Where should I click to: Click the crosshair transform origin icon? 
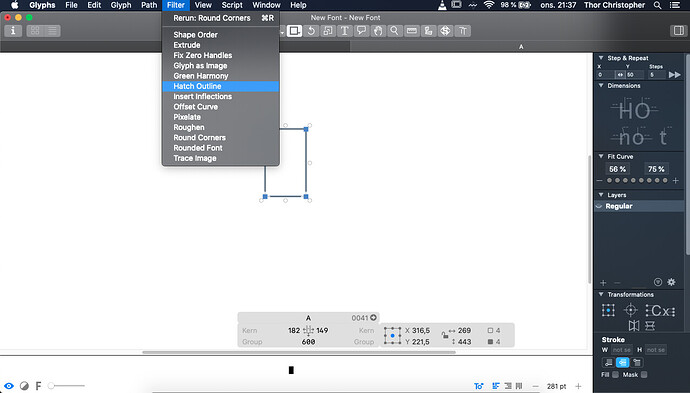coord(631,310)
